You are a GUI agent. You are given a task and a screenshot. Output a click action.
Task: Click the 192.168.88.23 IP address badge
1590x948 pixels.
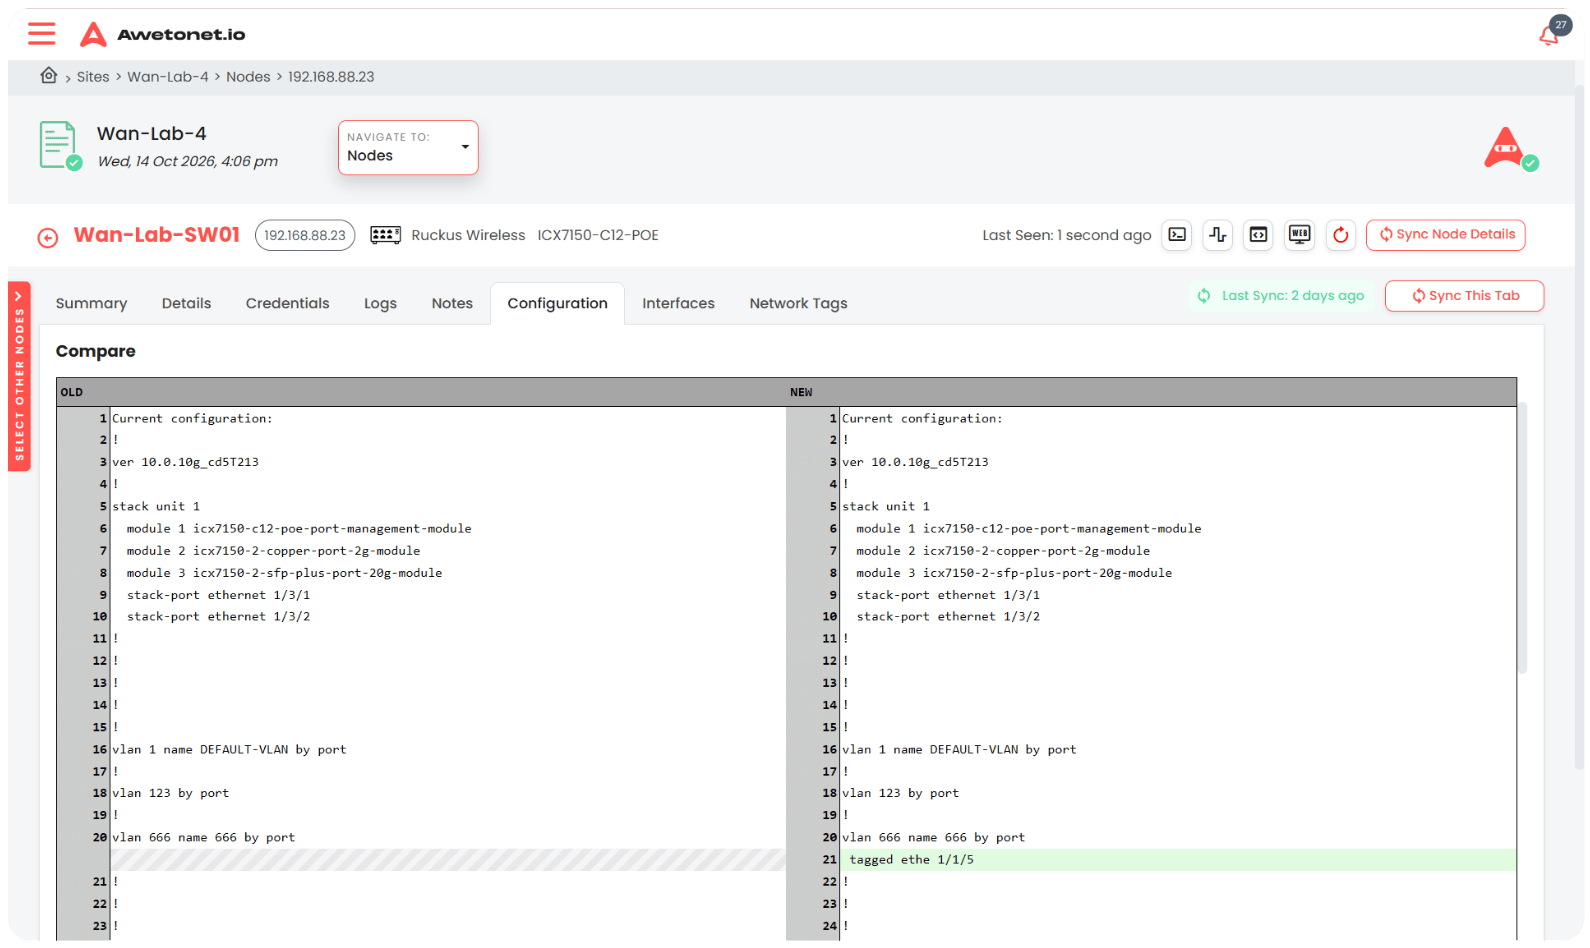(305, 235)
